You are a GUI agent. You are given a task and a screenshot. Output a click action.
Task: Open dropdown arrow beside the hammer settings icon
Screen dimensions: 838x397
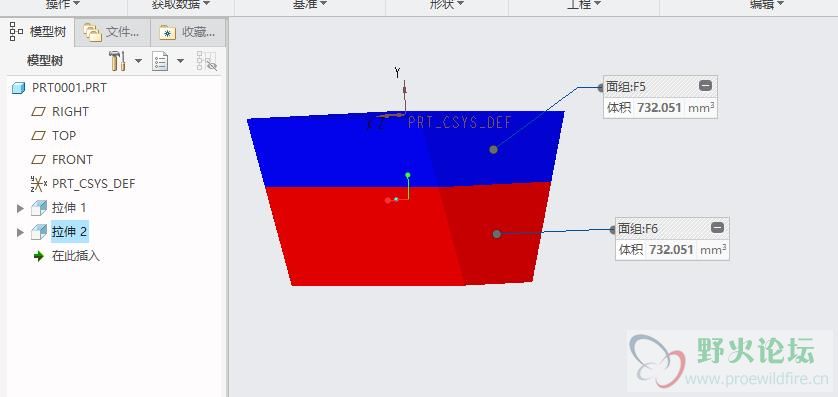click(x=138, y=61)
